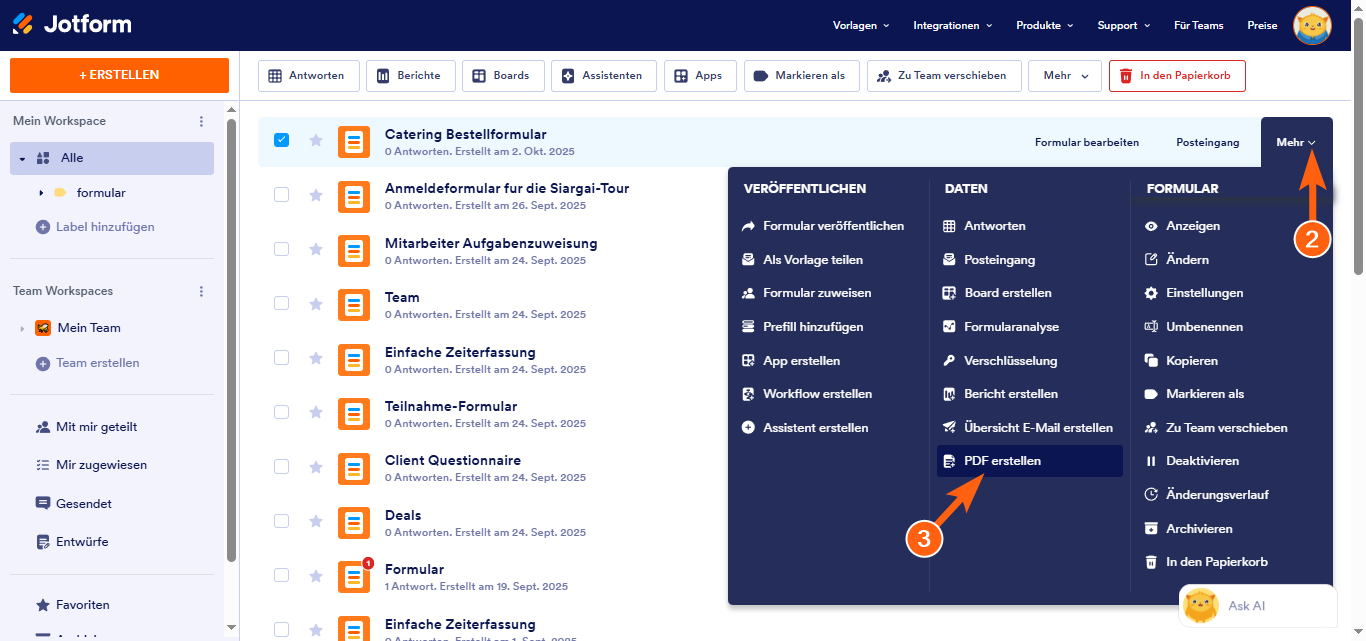This screenshot has width=1366, height=641.
Task: Collapse the Mehr dropdown on Catering row
Action: click(x=1296, y=142)
